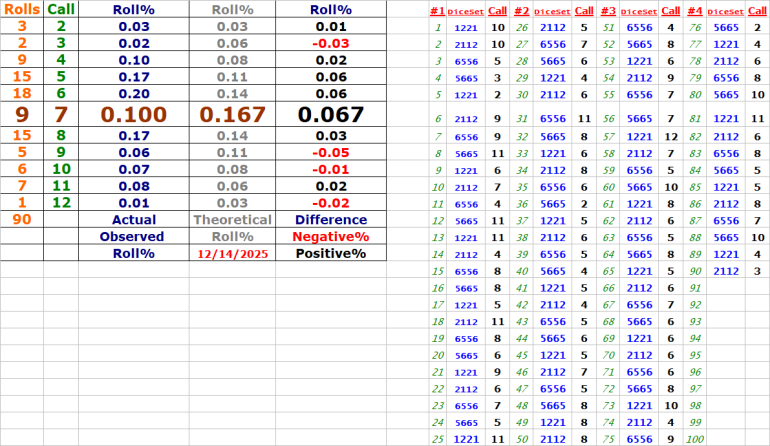Click the 0.20 Roll% cell
Screen dimensions: 770x446
(x=133, y=91)
